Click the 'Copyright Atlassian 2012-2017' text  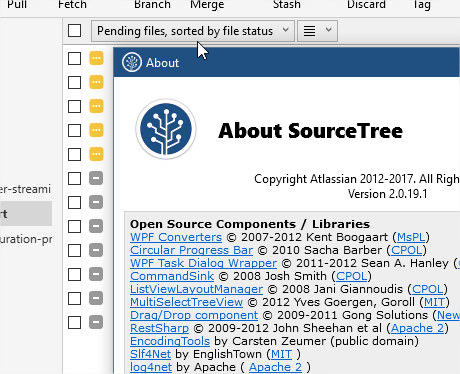pyautogui.click(x=333, y=179)
